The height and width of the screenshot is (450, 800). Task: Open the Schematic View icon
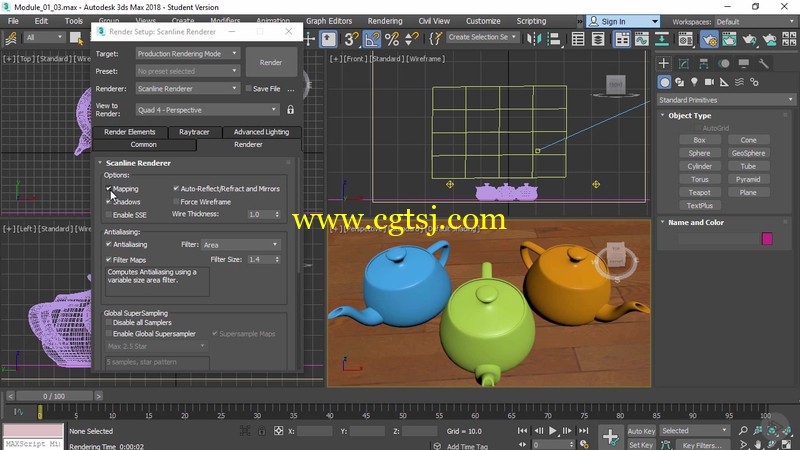click(x=661, y=39)
